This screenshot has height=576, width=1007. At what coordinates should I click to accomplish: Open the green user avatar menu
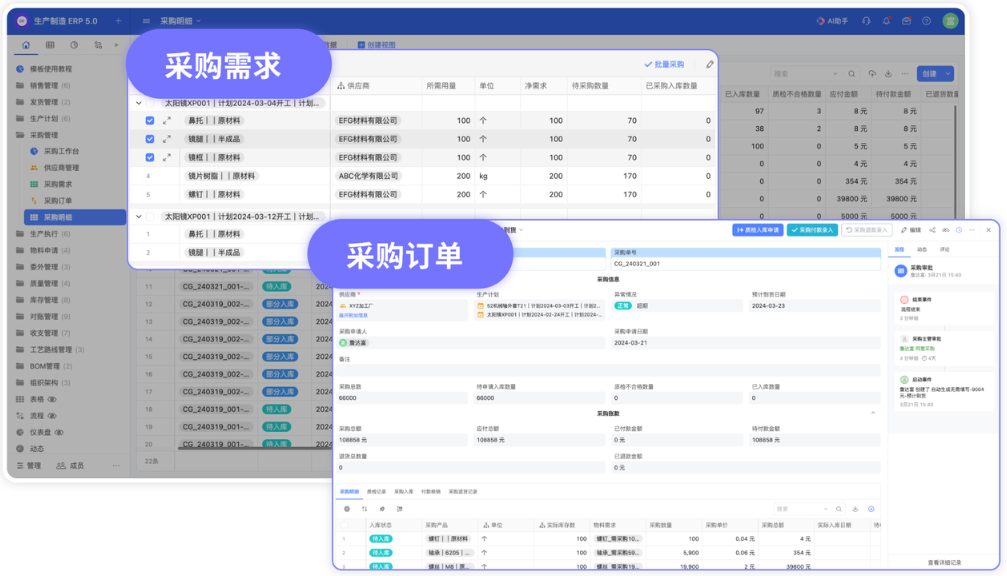coord(950,21)
